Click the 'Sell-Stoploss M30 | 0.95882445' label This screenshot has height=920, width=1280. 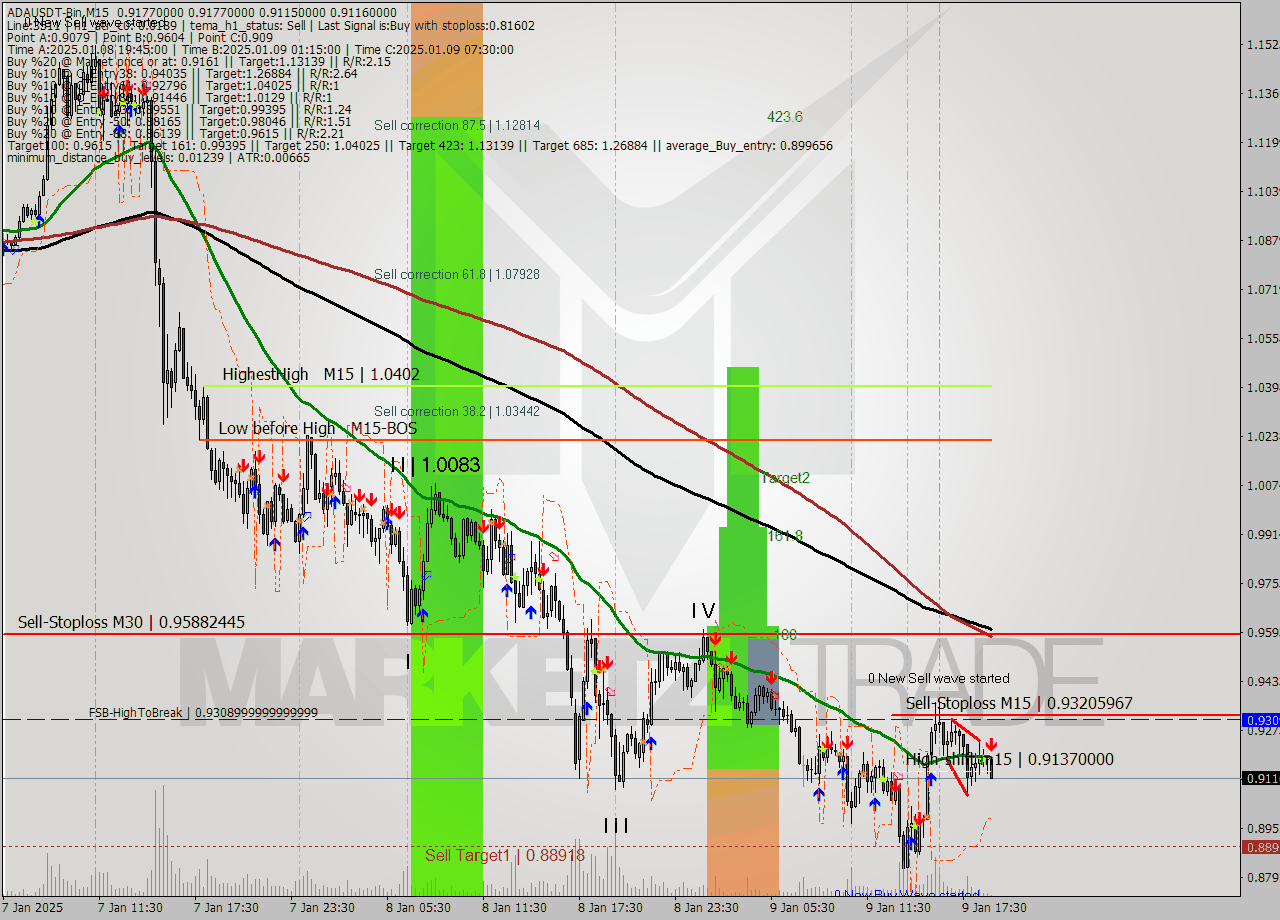coord(131,622)
